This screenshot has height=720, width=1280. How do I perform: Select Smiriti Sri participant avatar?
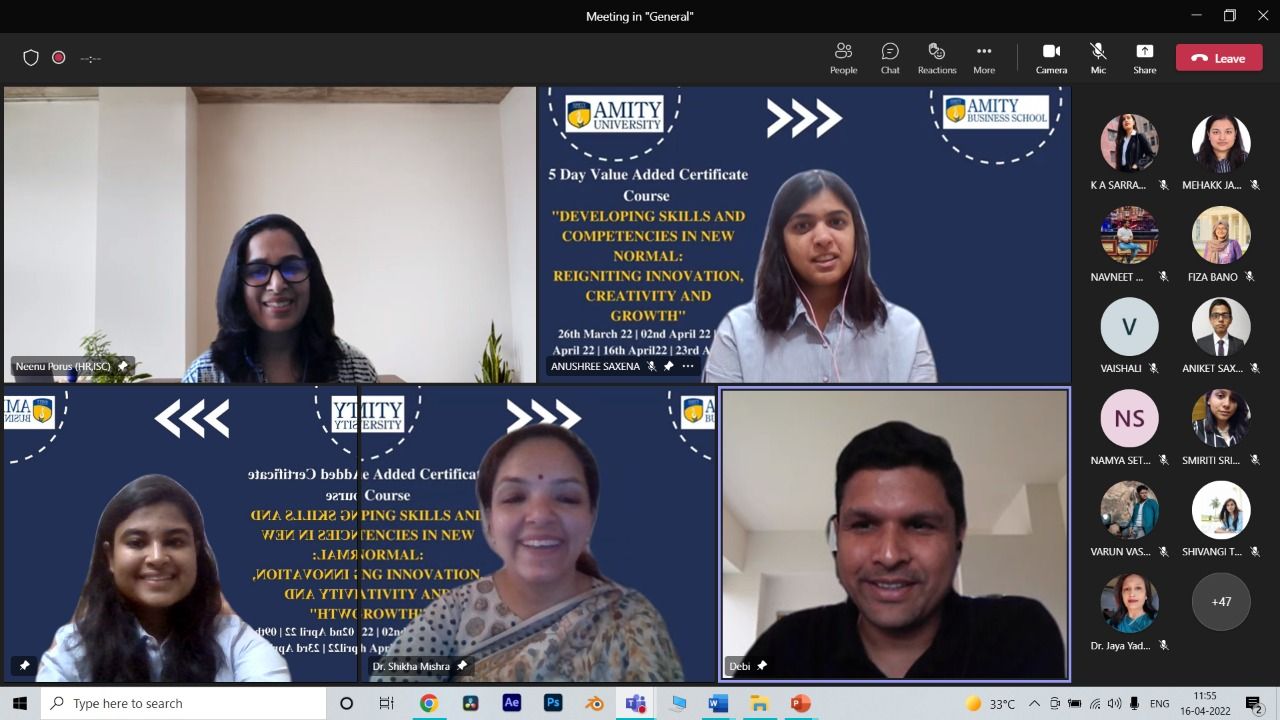point(1221,418)
